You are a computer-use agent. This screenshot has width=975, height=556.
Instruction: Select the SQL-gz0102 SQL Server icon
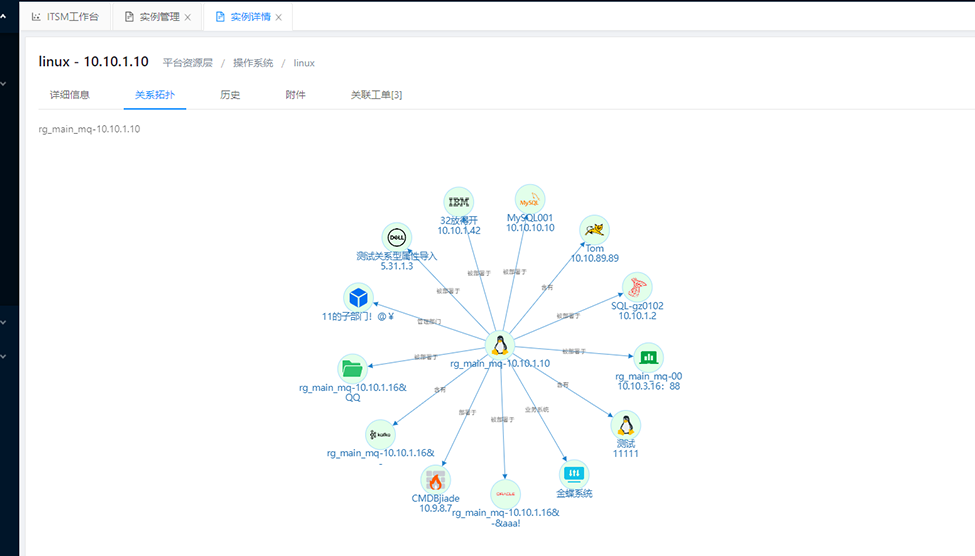click(637, 287)
